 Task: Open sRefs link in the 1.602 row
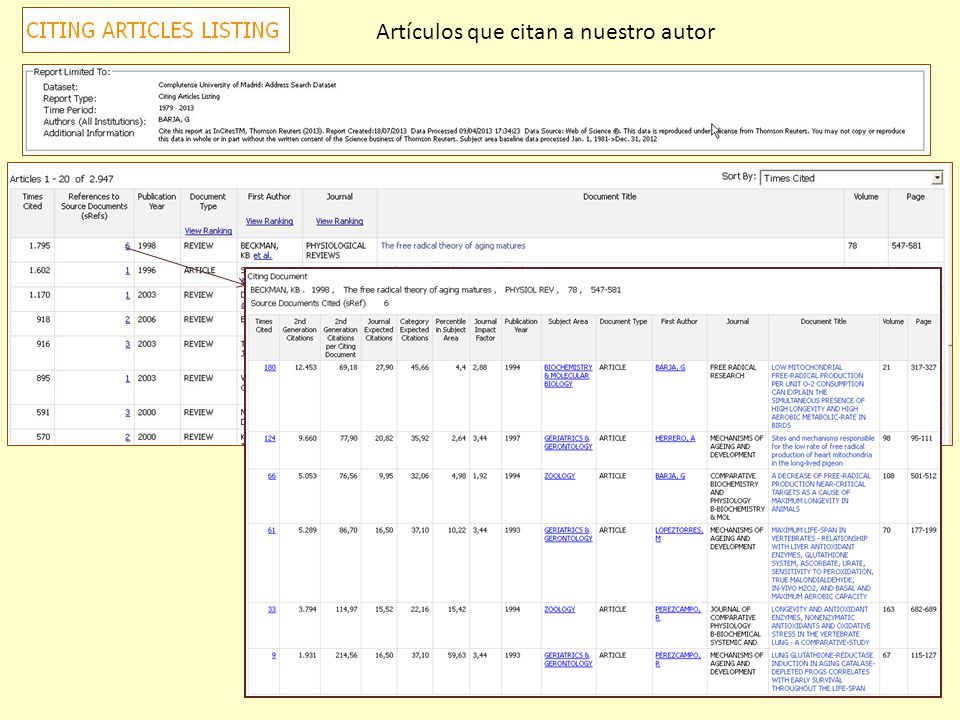[127, 270]
